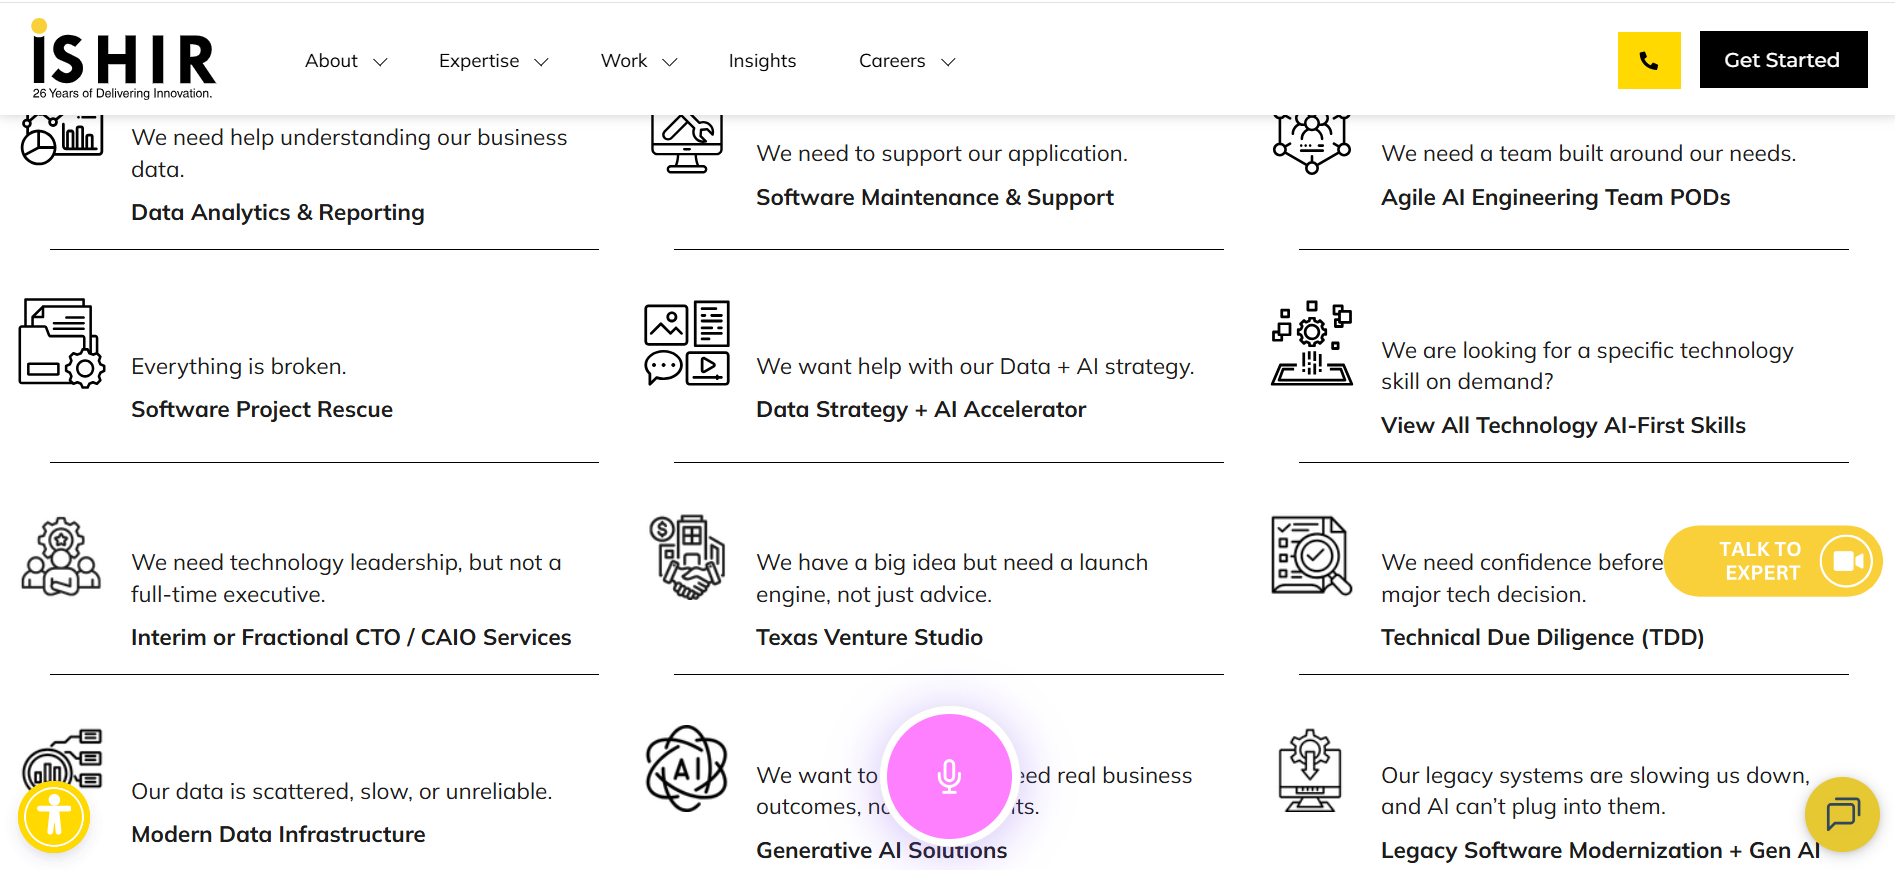Screen dimensions: 1895x870
Task: Click the Data Strategy media icon
Action: click(x=686, y=343)
